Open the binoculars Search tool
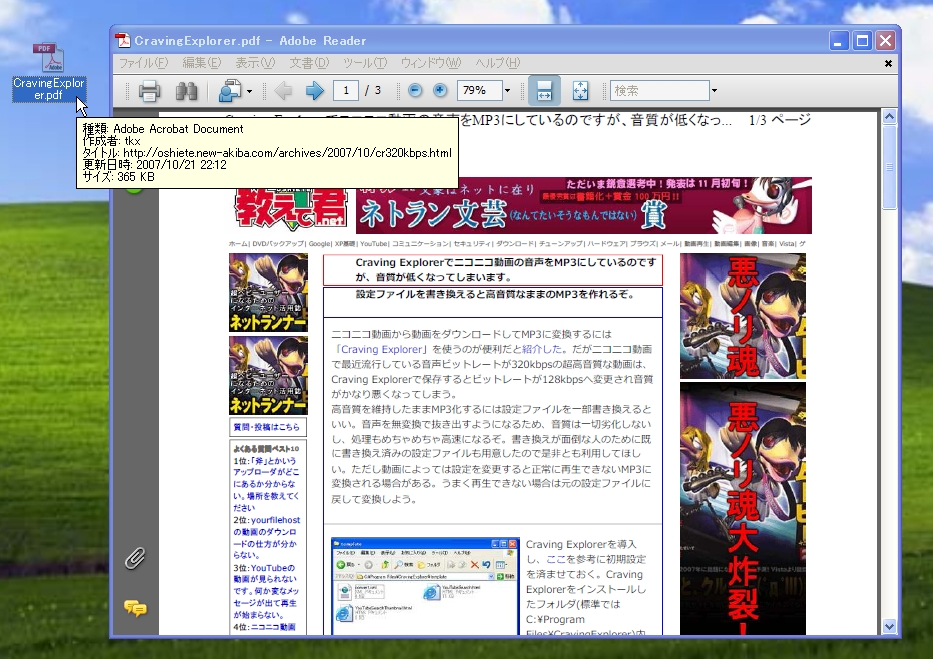Viewport: 933px width, 659px height. point(186,91)
